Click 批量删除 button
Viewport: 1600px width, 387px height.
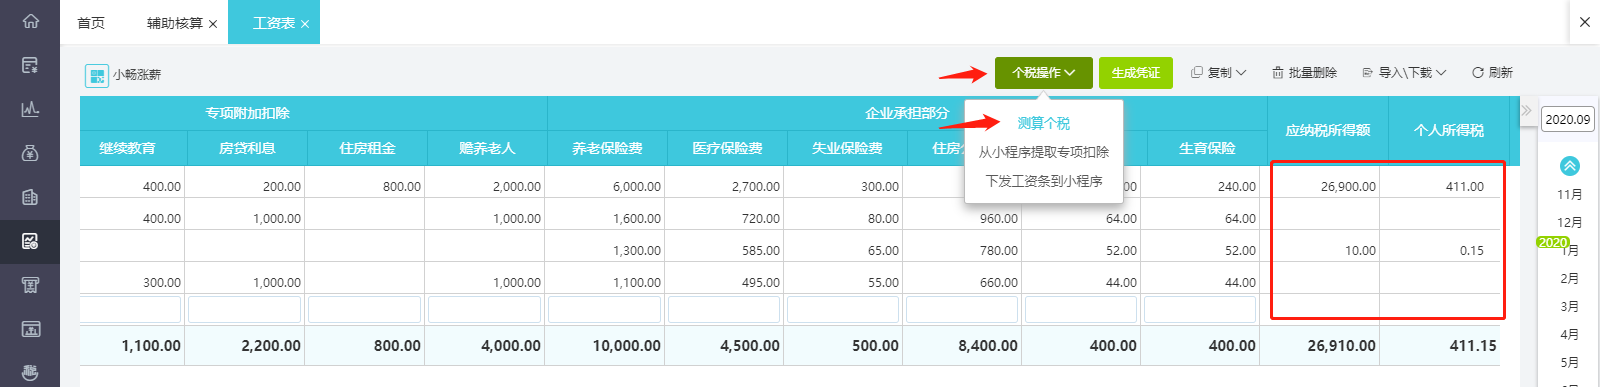(x=1304, y=73)
